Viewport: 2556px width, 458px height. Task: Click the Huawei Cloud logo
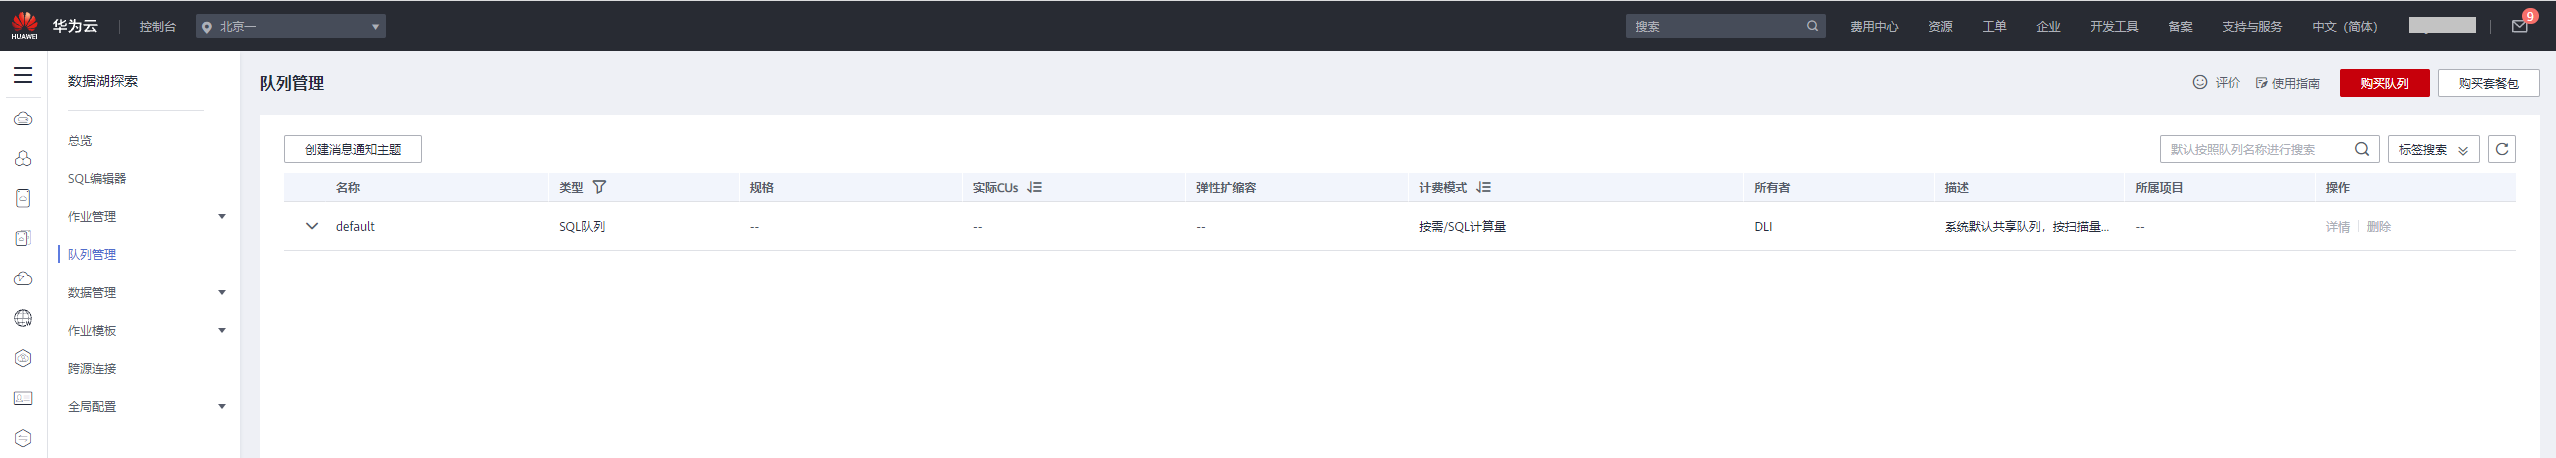coord(25,25)
